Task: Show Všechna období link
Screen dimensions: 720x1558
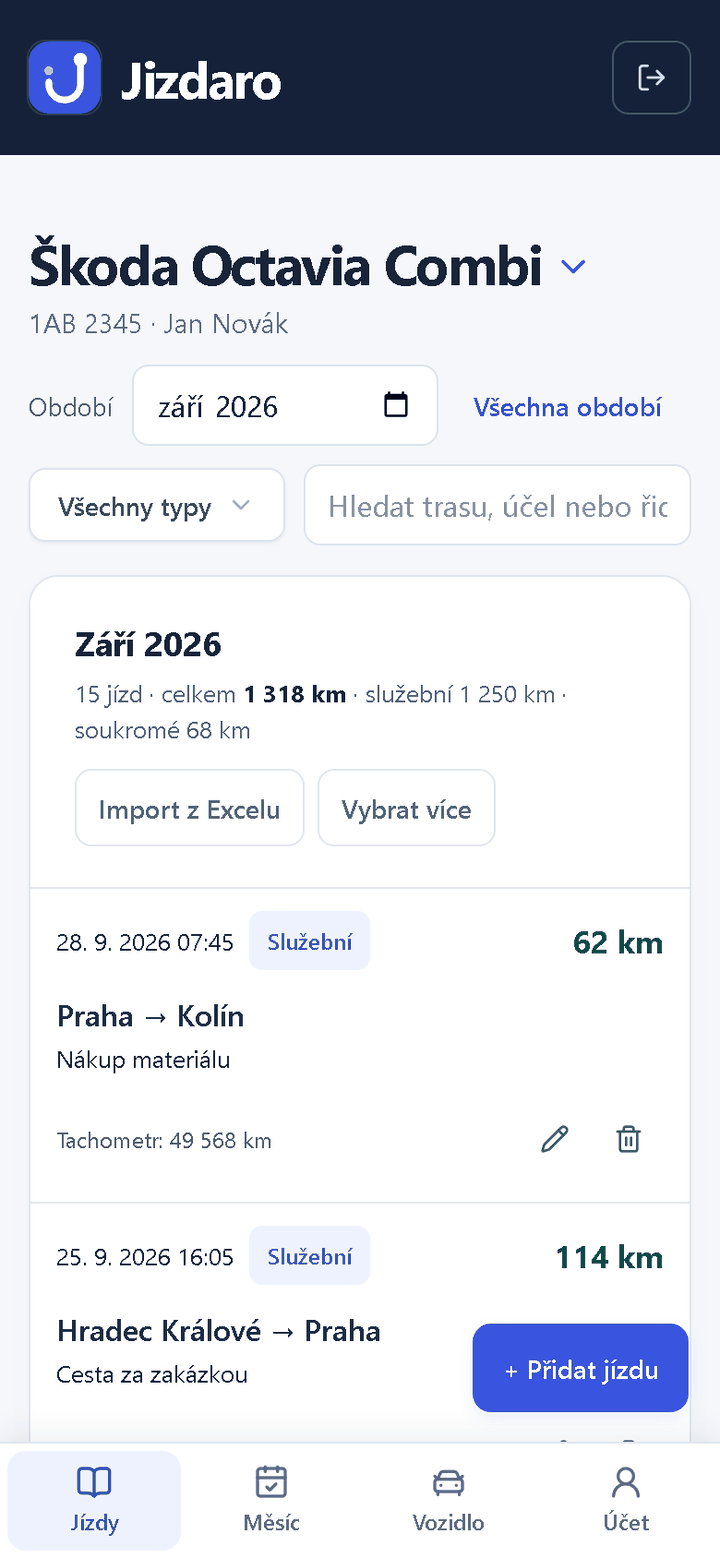Action: click(567, 407)
